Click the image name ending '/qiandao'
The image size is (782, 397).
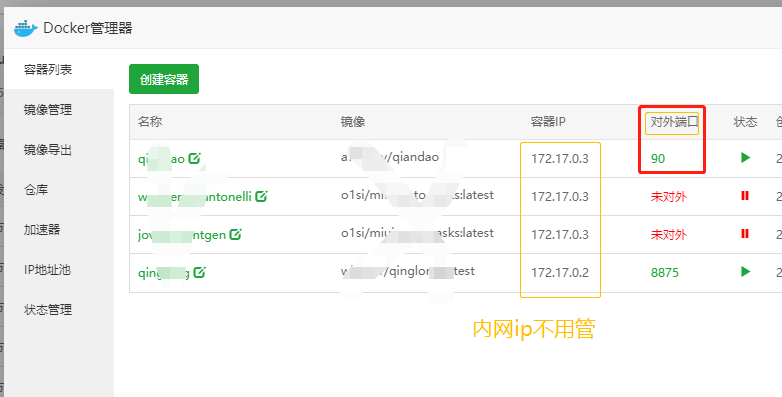point(390,157)
